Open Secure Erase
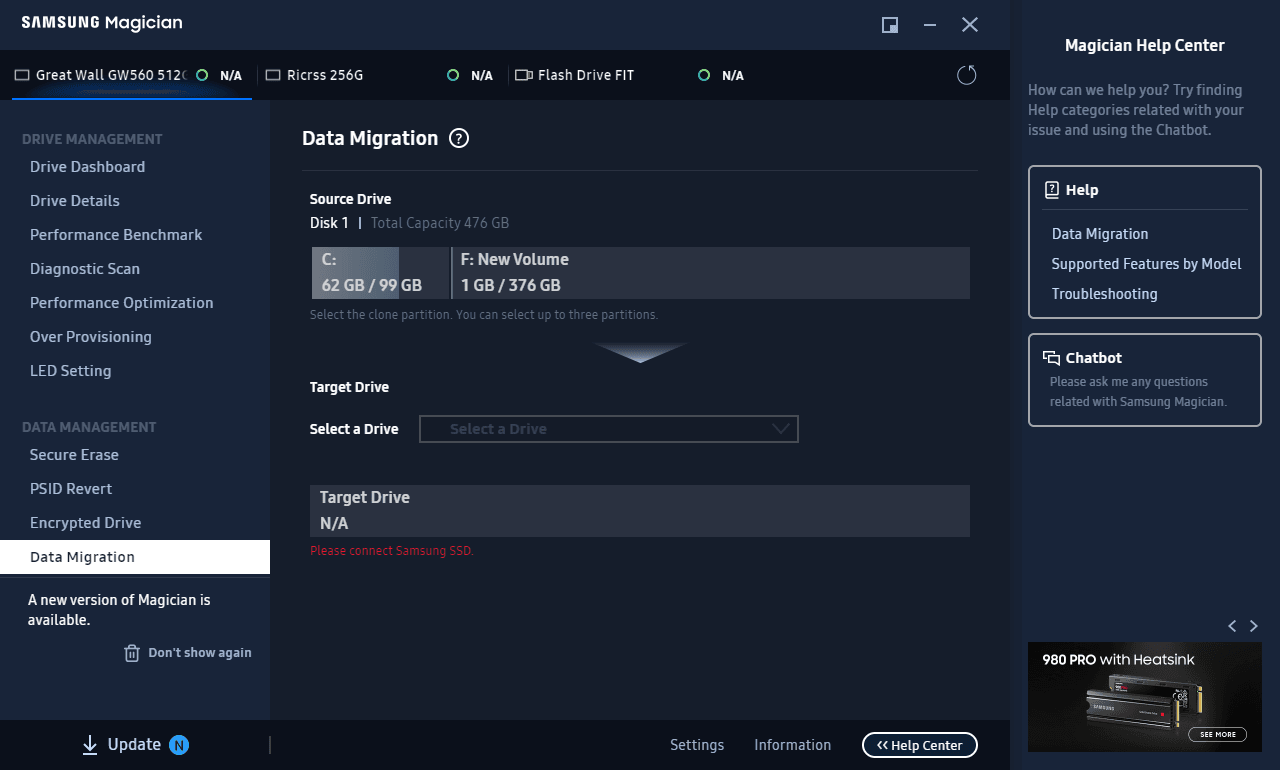 [x=135, y=455]
